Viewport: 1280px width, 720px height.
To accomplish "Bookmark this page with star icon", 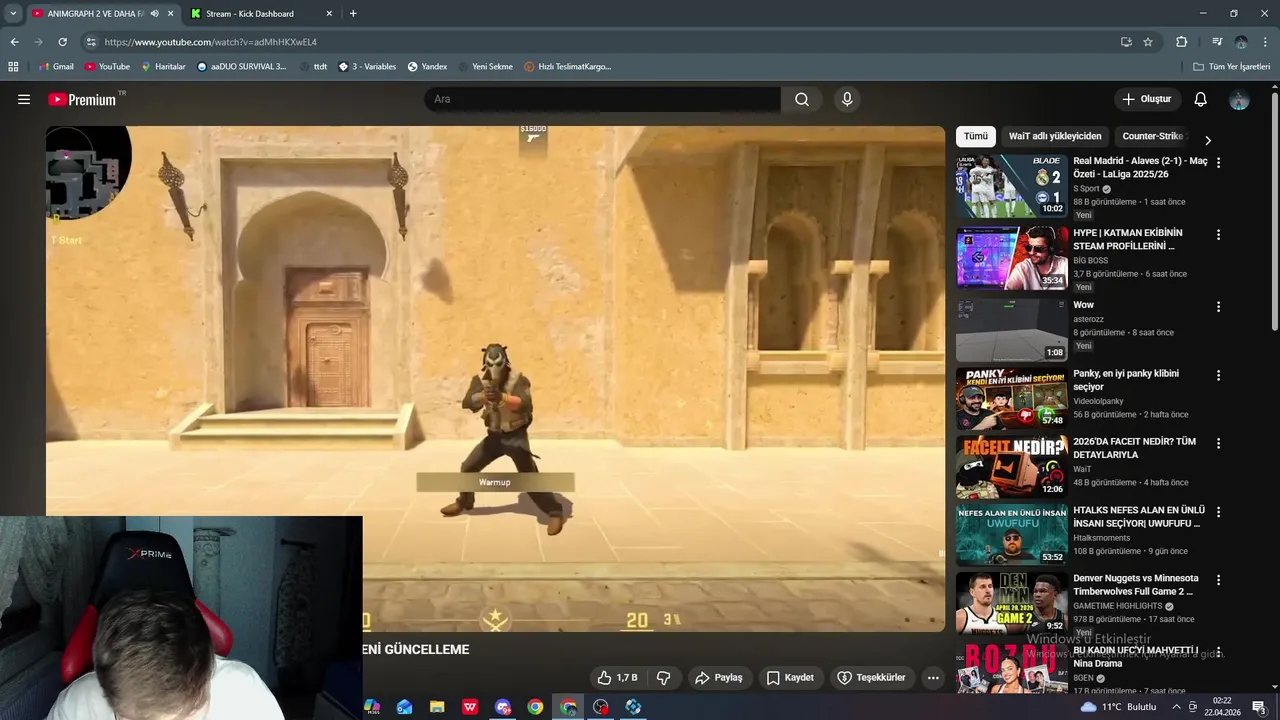I will click(1148, 42).
